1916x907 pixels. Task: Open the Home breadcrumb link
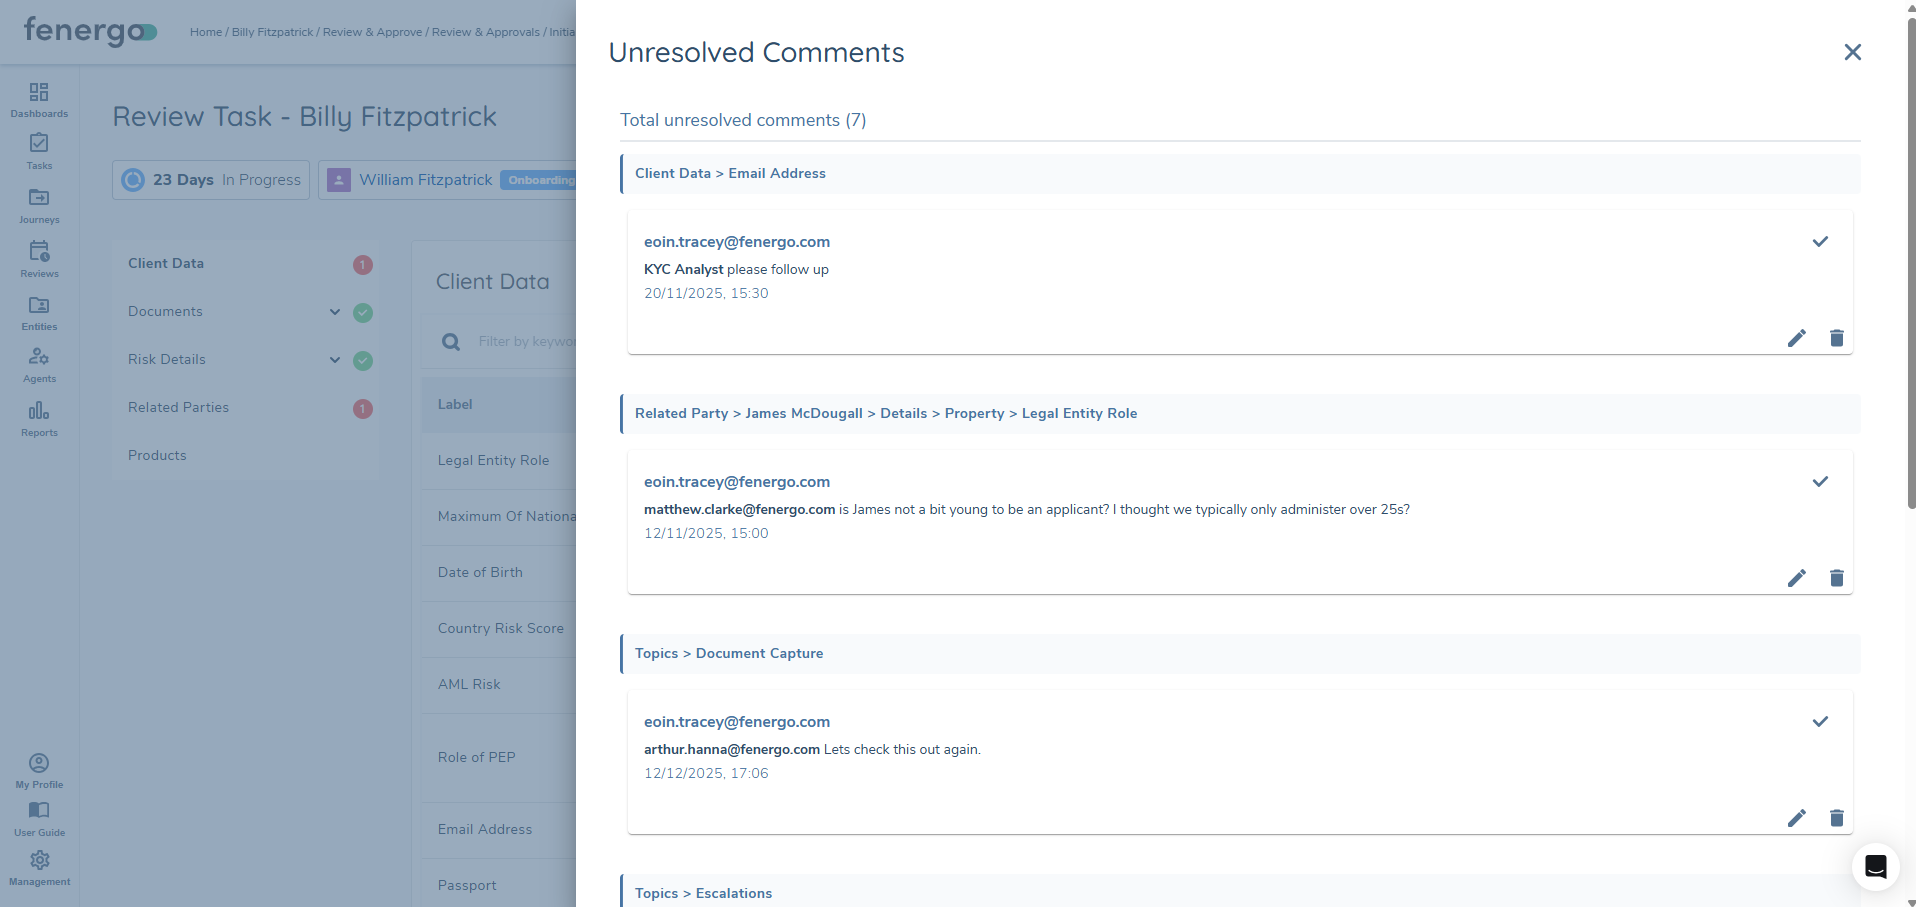click(205, 32)
